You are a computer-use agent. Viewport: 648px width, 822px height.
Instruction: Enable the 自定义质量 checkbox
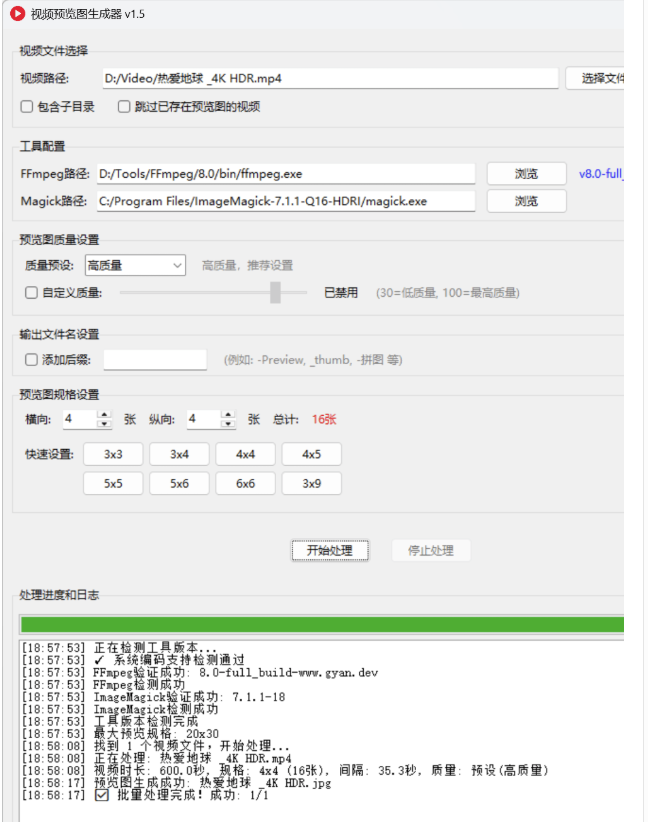31,293
